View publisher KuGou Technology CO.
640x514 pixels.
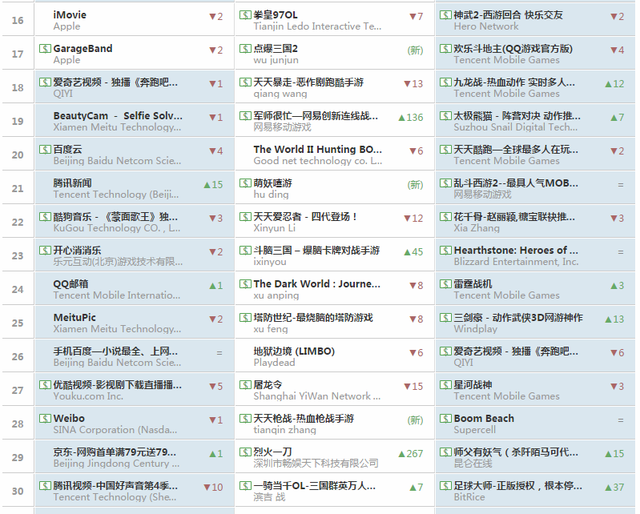(117, 228)
